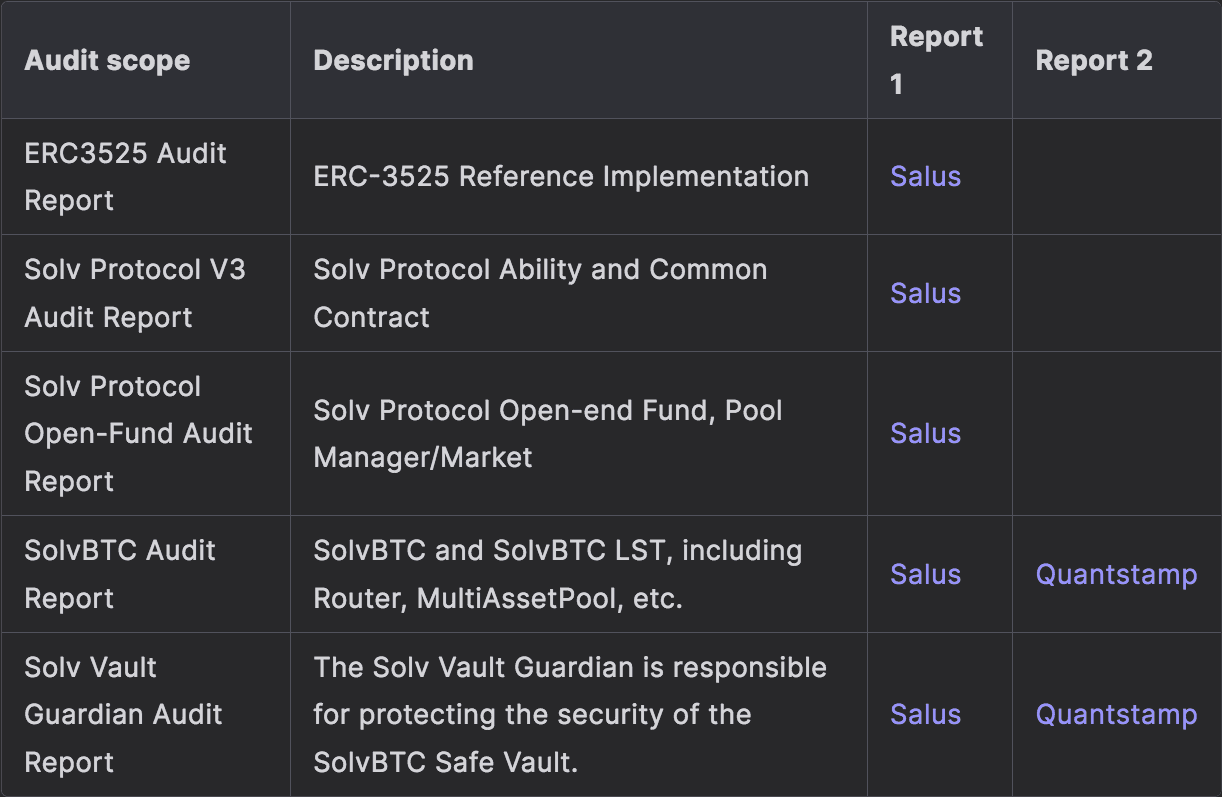Open Salus report for Solv Protocol V3
Screen dimensions: 1230x802
[x=925, y=293]
